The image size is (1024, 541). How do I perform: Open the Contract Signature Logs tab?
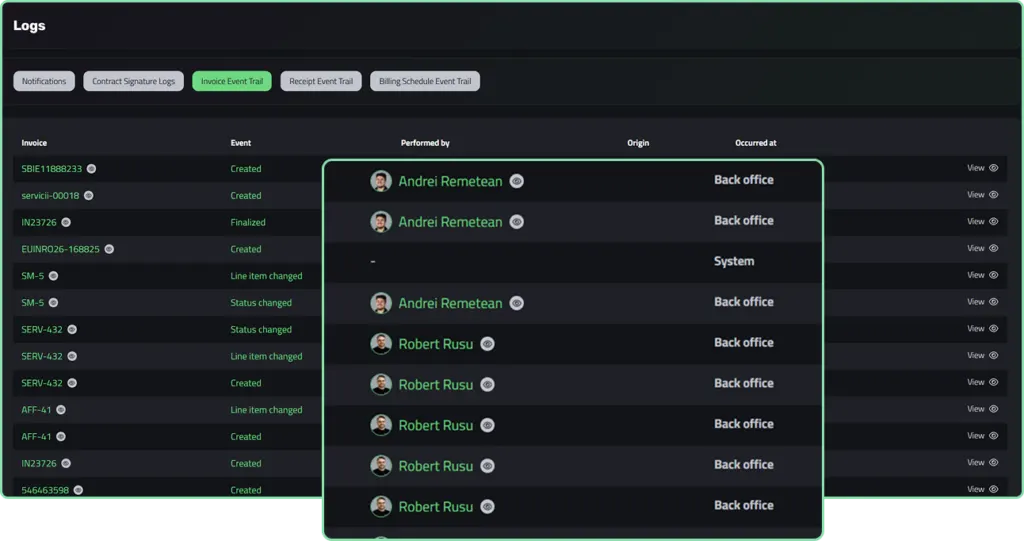[133, 81]
